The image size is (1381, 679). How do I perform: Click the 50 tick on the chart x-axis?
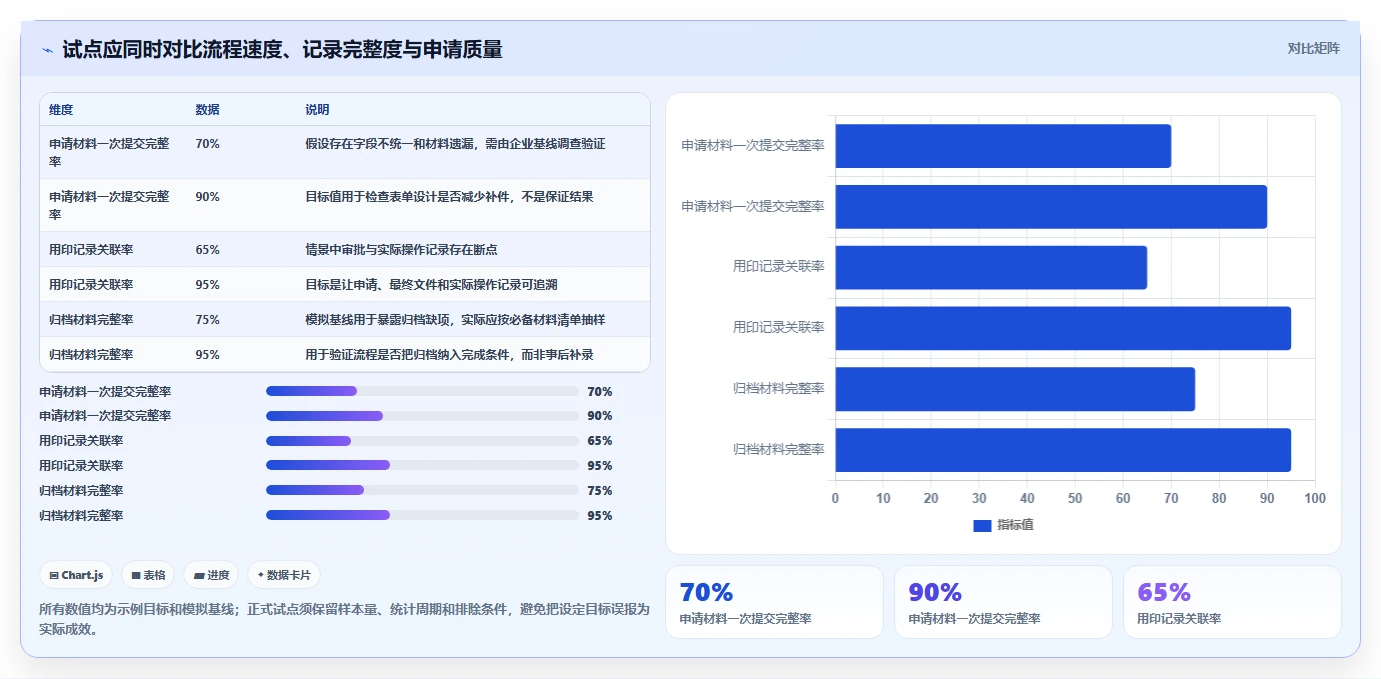1075,498
